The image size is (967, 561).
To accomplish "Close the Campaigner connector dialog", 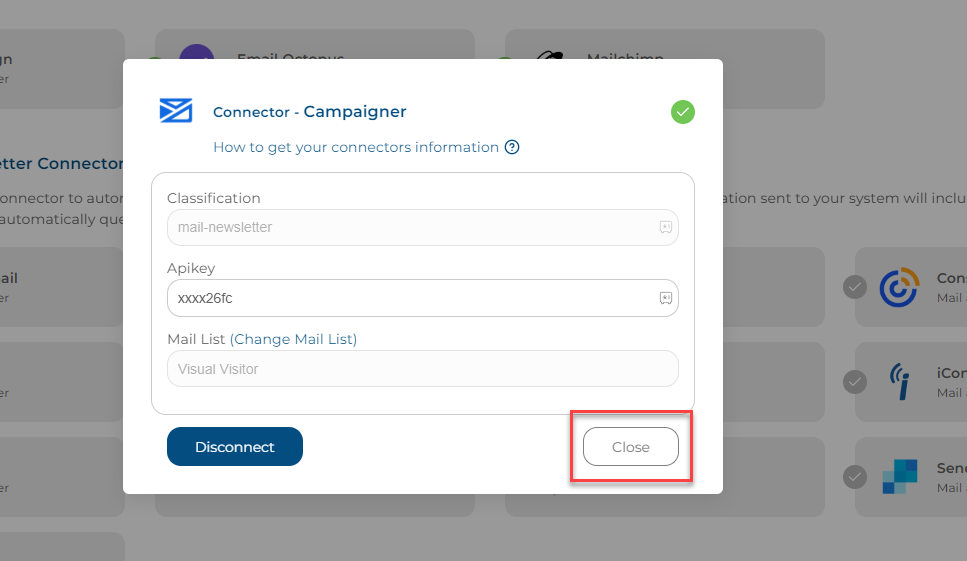I will point(631,447).
